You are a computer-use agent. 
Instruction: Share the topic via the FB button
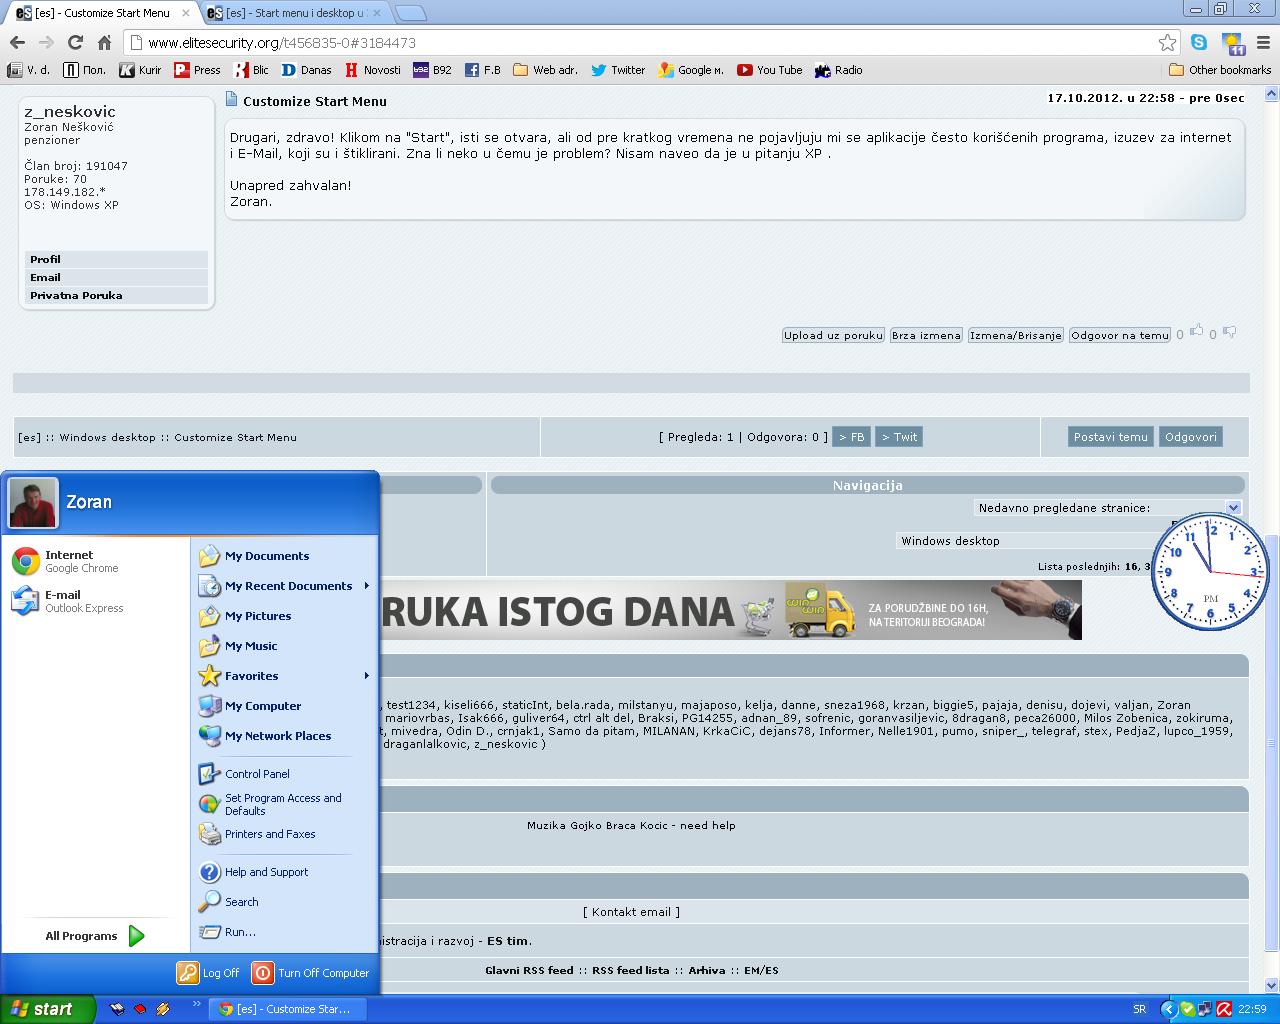852,437
